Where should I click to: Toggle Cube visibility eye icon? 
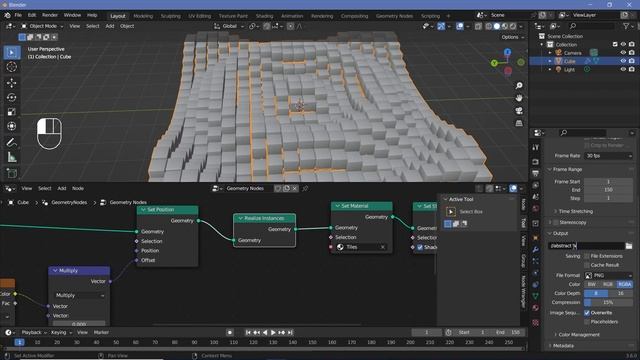623,61
